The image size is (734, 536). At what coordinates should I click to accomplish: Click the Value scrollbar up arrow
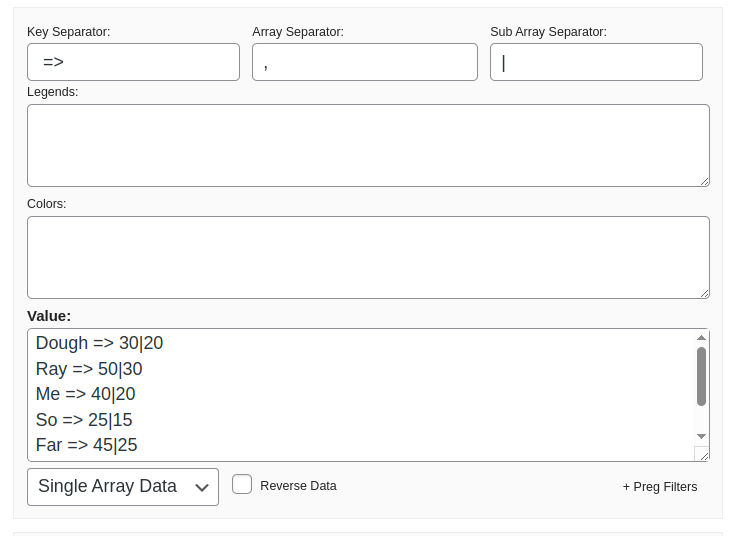701,338
